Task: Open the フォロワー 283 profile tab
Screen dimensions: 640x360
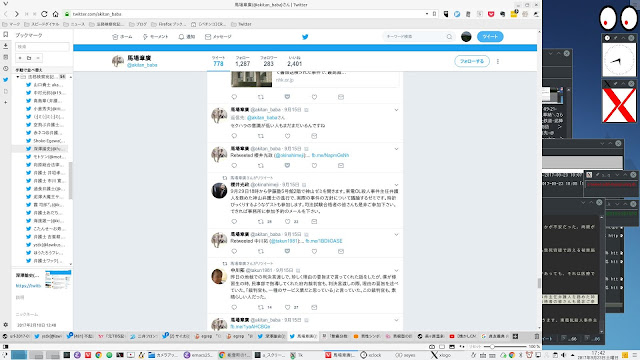Action: pyautogui.click(x=269, y=61)
